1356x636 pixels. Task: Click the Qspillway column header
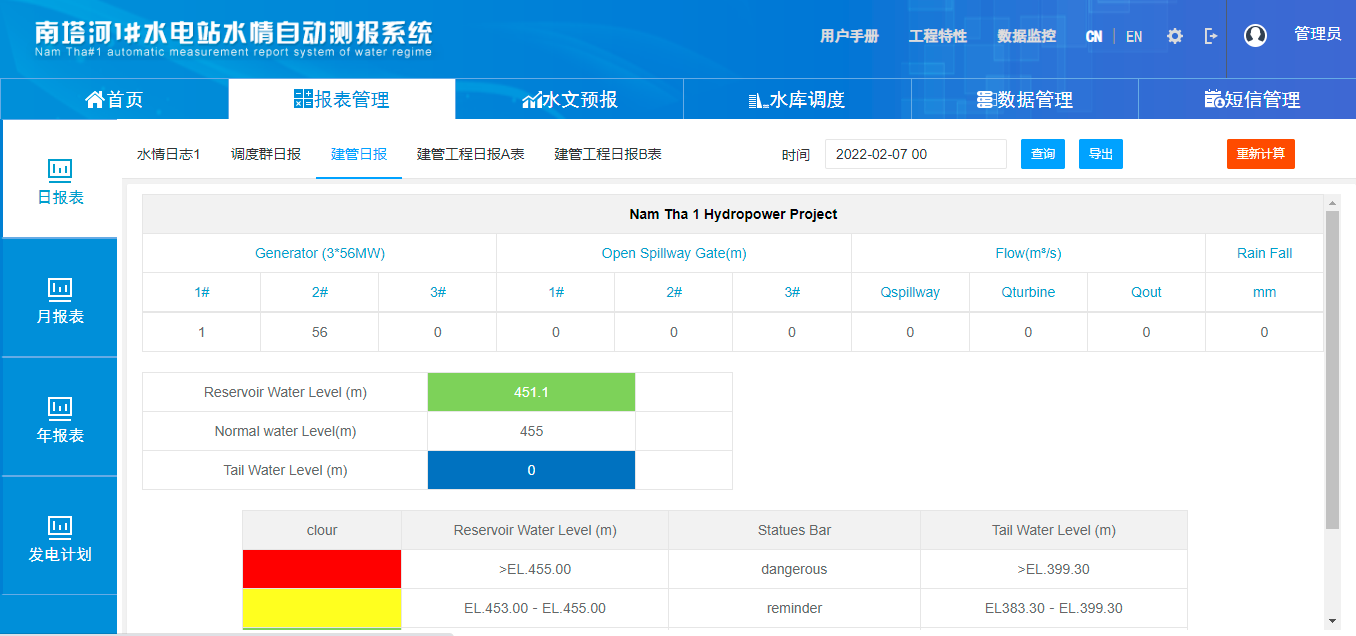910,292
